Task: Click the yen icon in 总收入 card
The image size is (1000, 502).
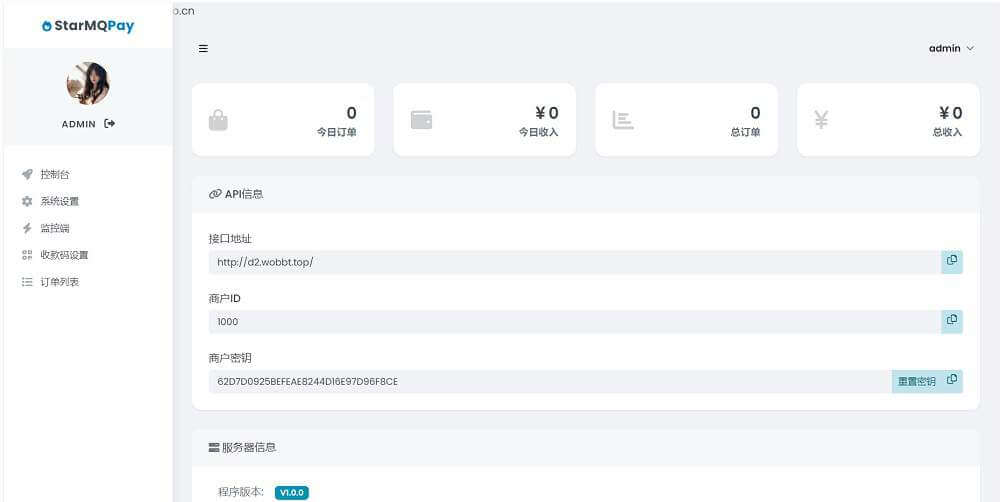Action: point(821,120)
